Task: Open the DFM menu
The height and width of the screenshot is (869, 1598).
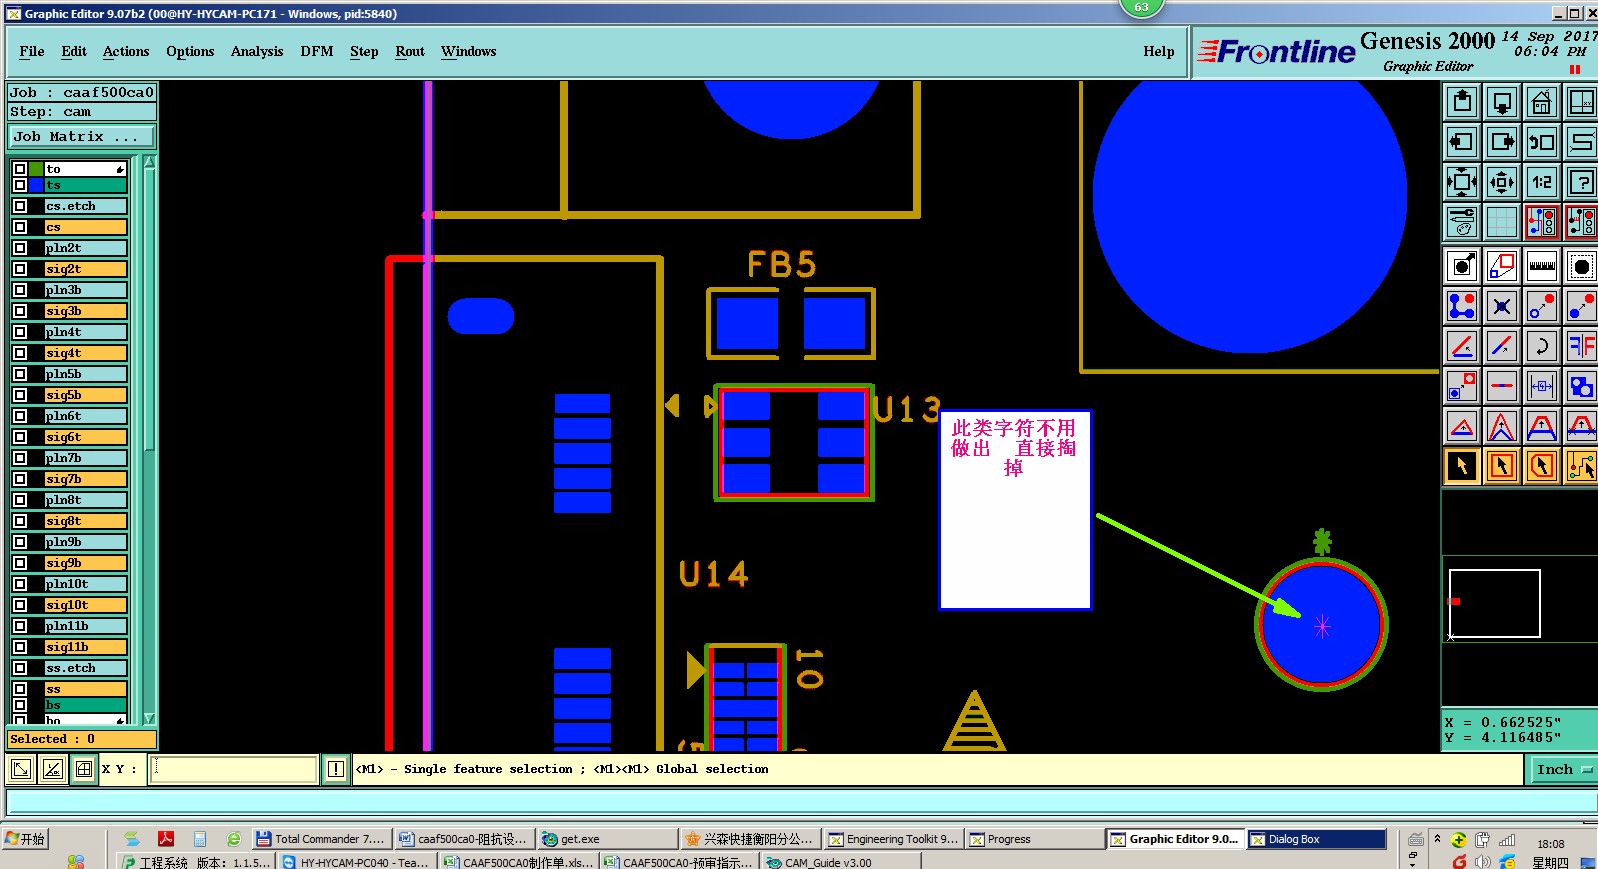Action: 317,51
